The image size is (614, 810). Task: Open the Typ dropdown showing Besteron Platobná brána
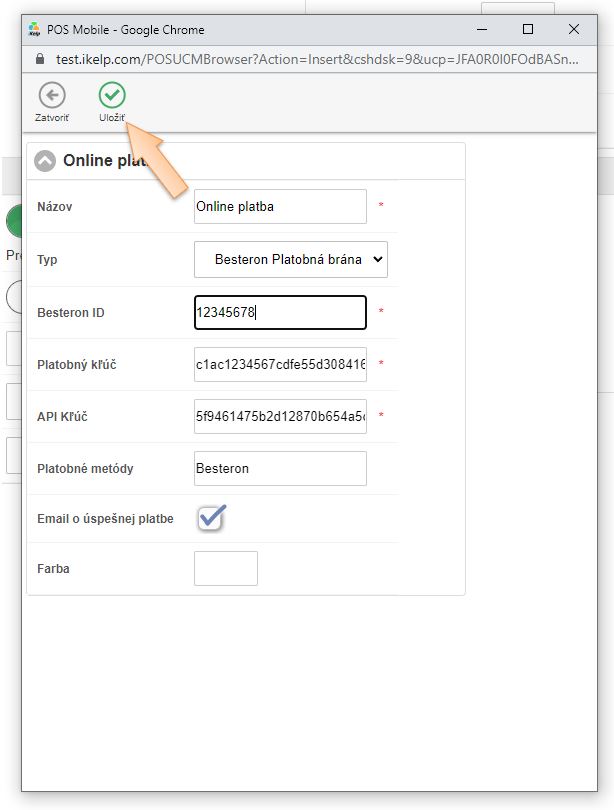point(290,259)
